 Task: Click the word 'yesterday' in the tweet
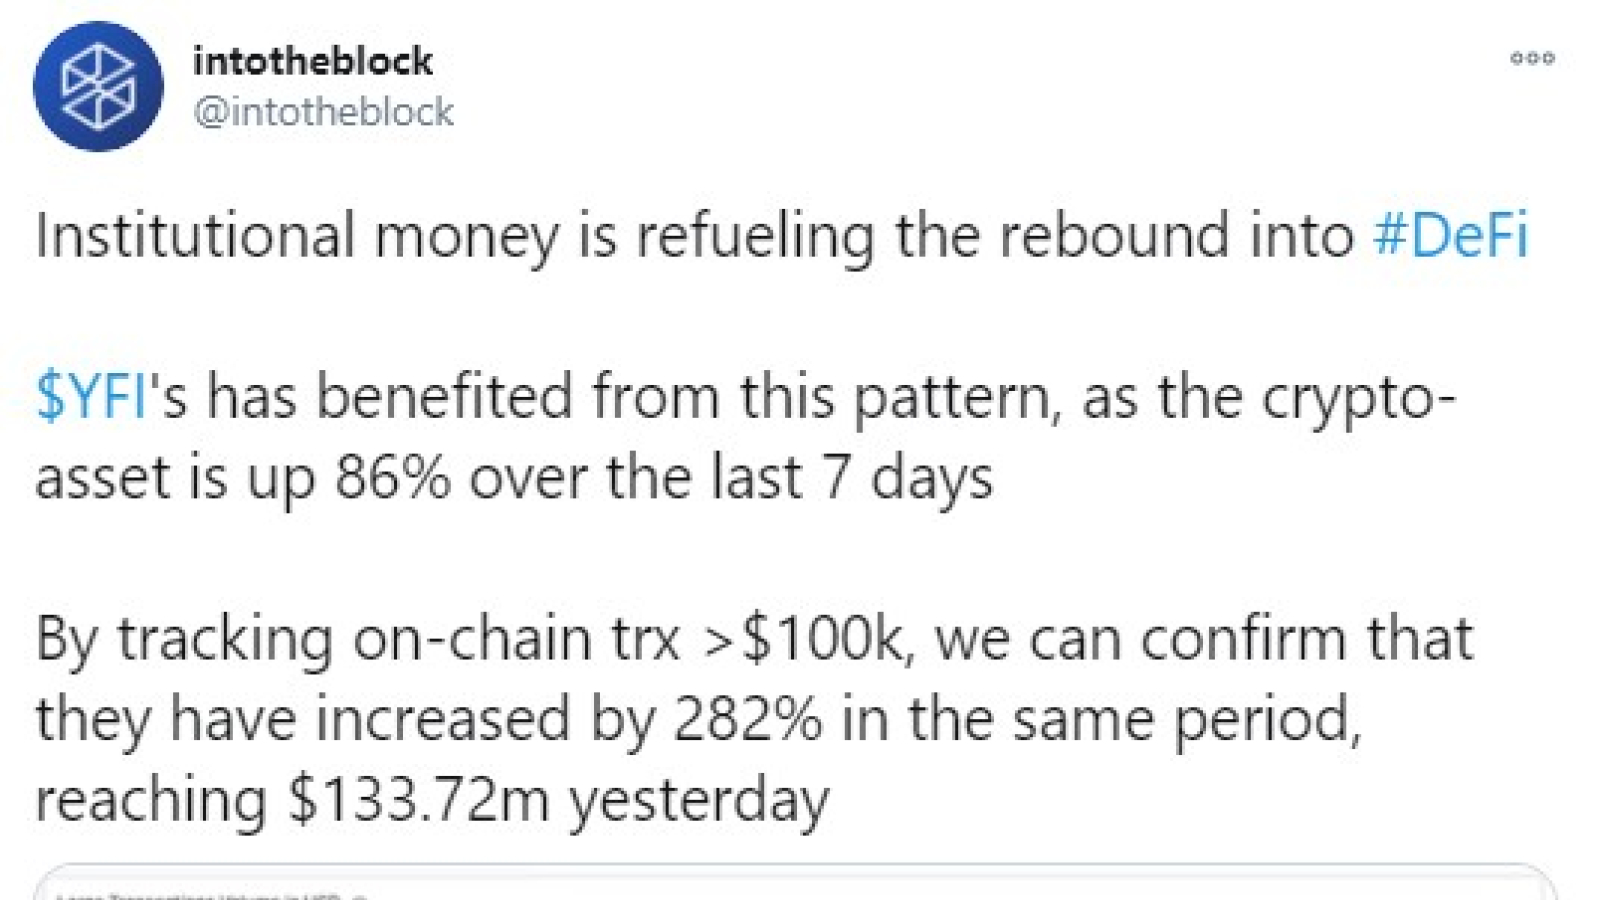(x=699, y=801)
